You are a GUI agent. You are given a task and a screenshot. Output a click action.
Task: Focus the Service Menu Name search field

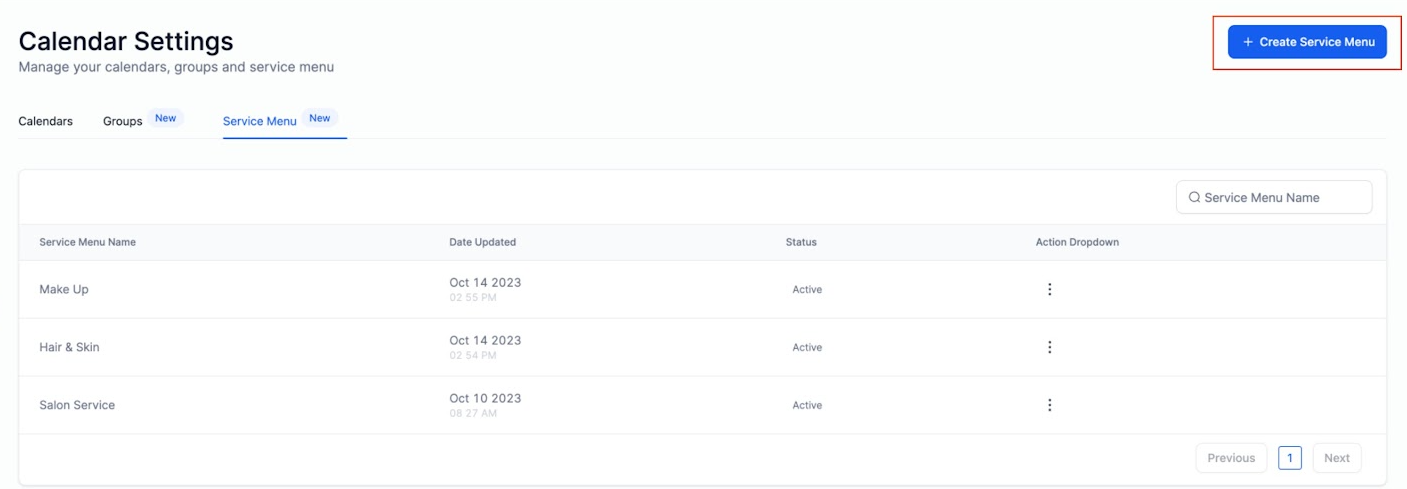[x=1274, y=197]
